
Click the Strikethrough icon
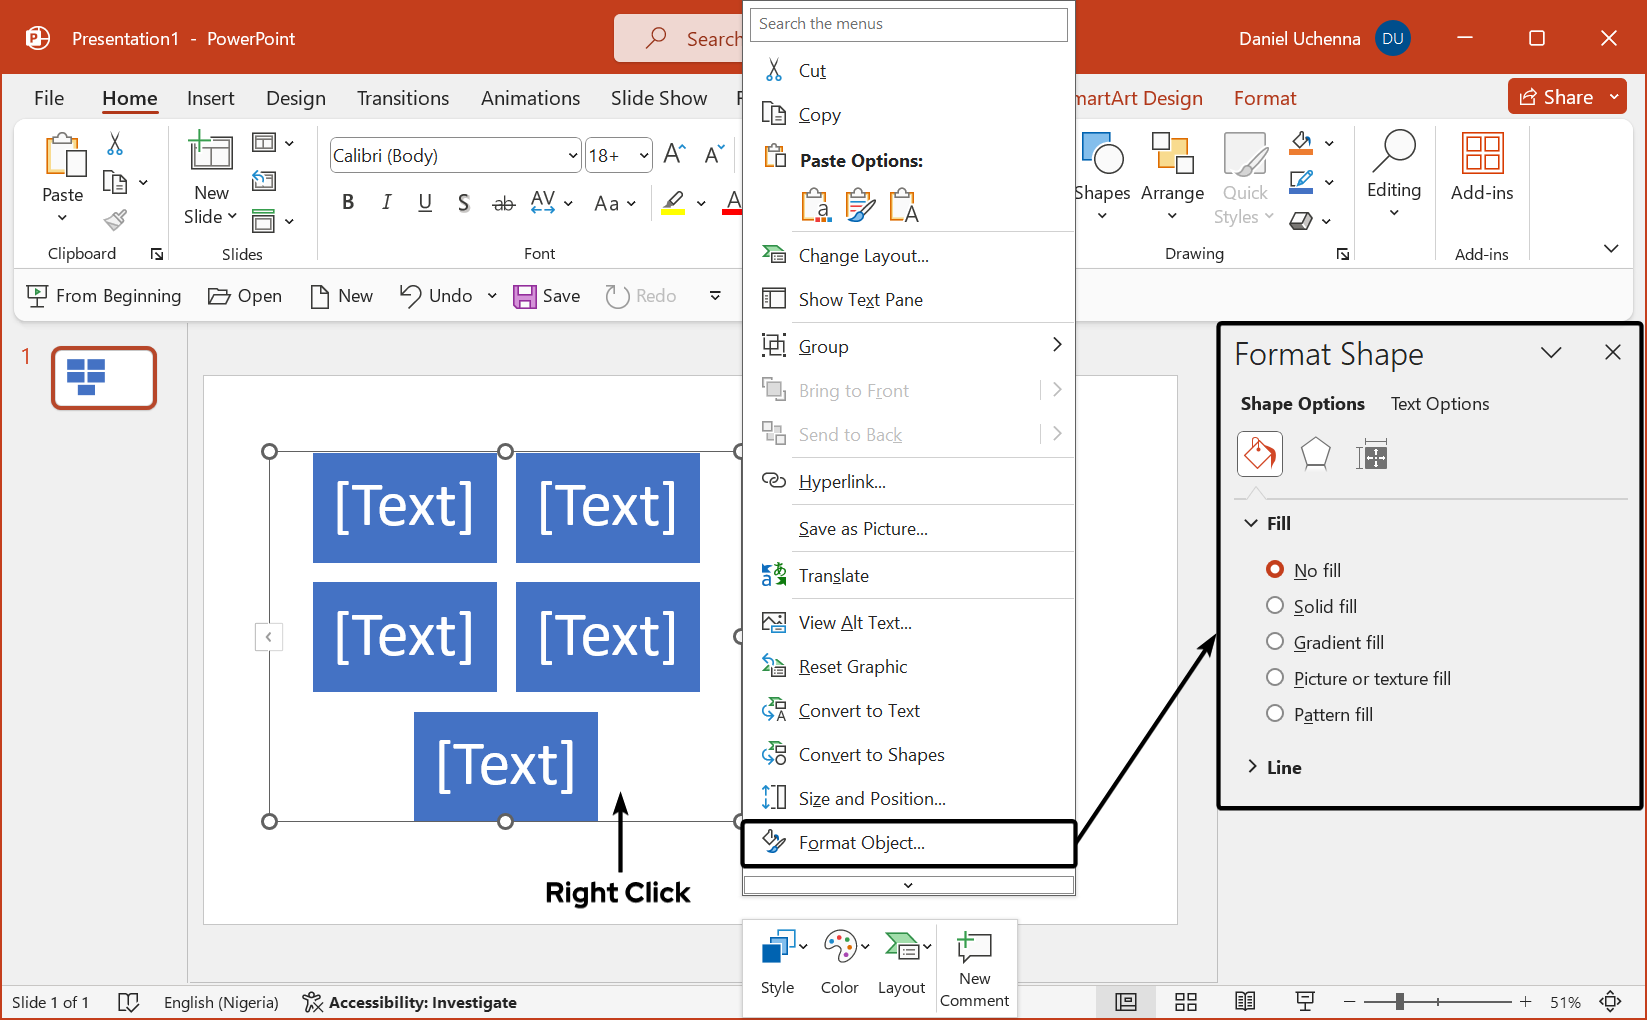tap(503, 201)
